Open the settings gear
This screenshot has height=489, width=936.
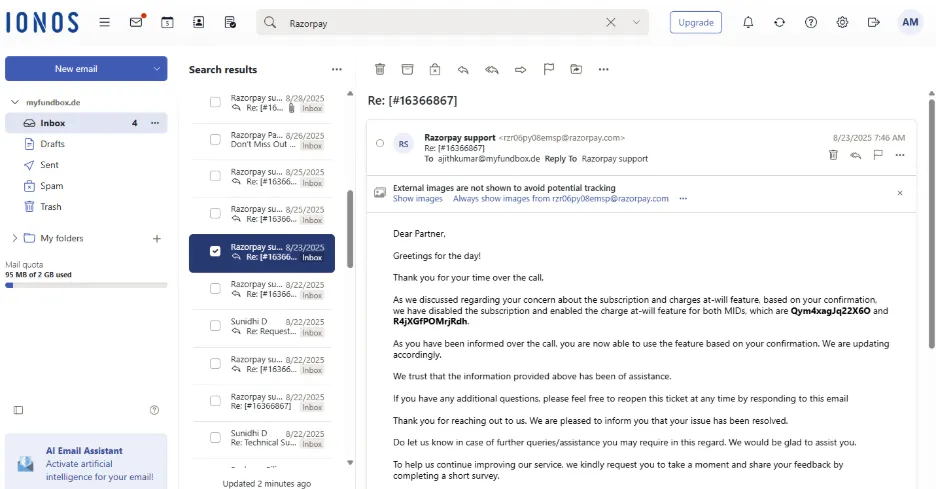842,23
